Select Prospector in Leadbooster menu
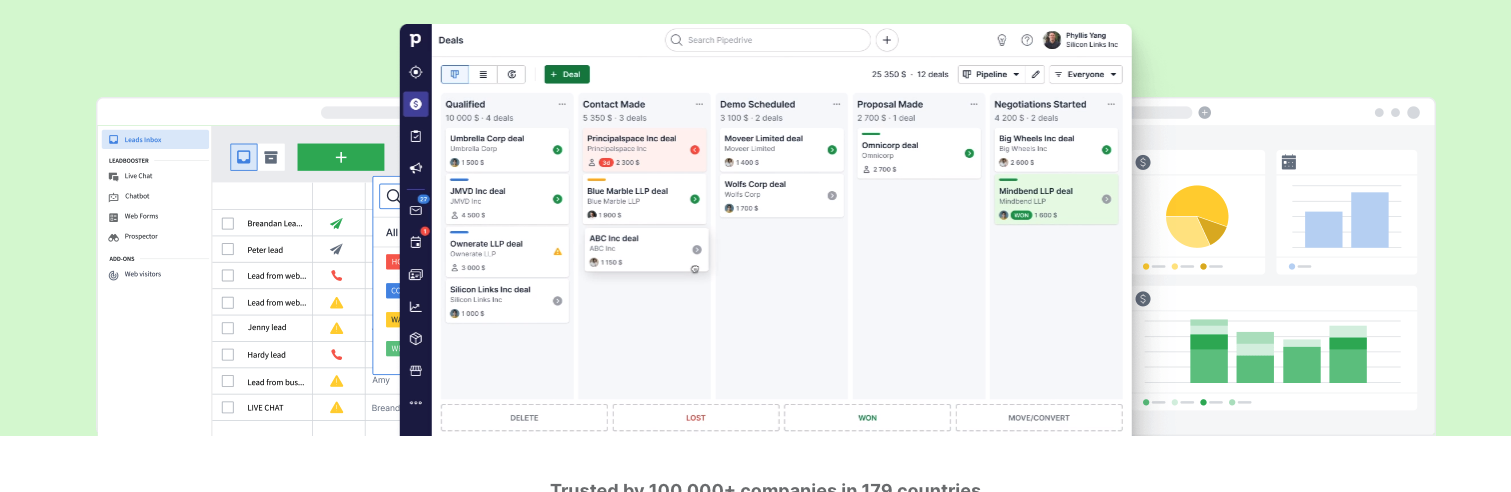 [x=133, y=237]
